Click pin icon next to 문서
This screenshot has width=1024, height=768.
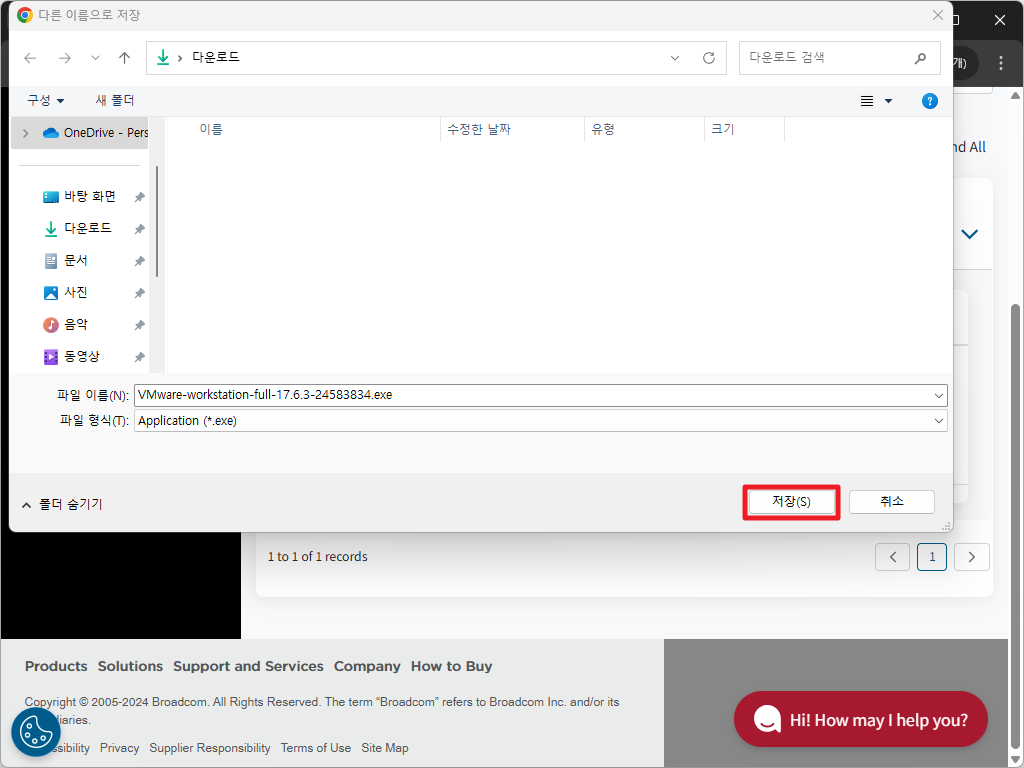[x=139, y=261]
